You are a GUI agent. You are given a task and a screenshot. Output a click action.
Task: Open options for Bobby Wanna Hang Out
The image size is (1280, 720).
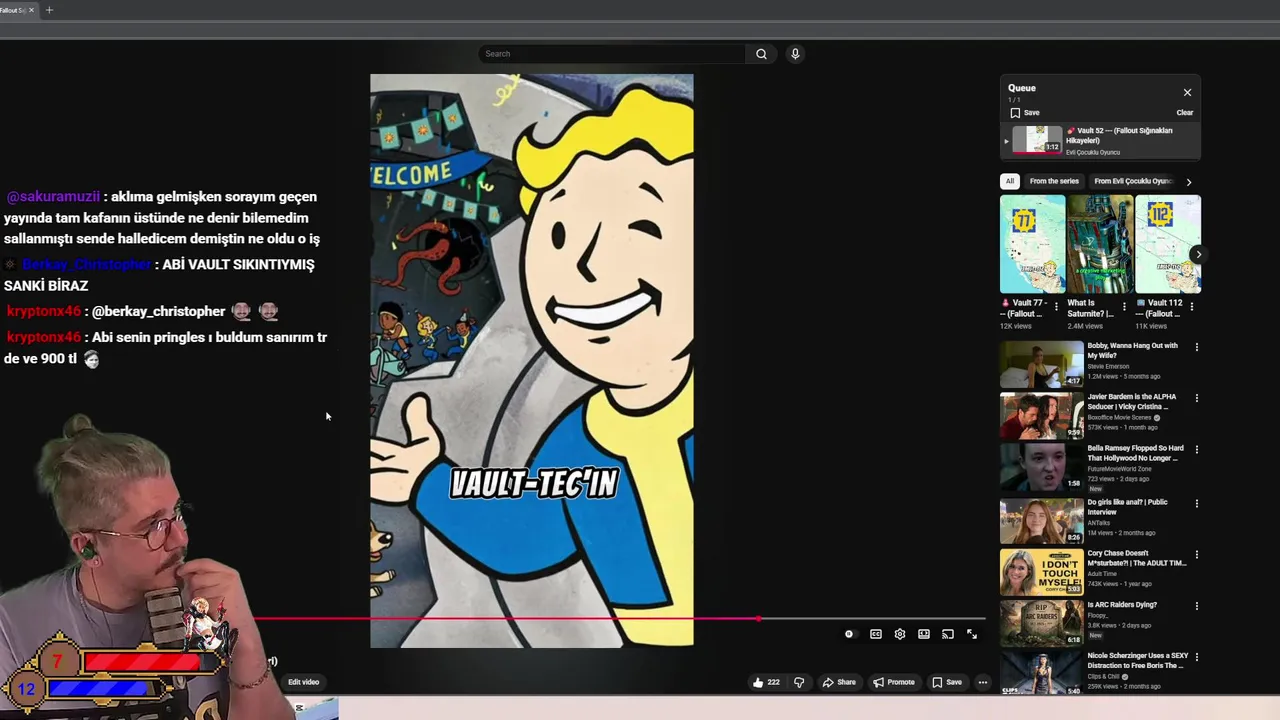click(1196, 347)
